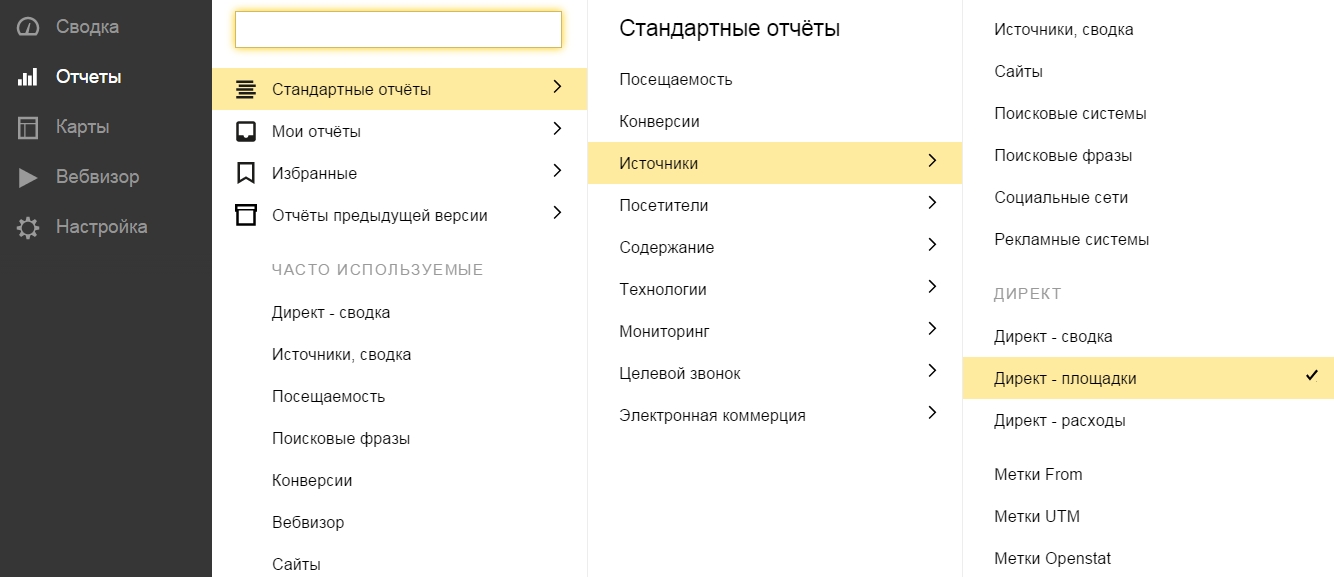The width and height of the screenshot is (1334, 577).
Task: Open the Карты layout icon
Action: [28, 127]
